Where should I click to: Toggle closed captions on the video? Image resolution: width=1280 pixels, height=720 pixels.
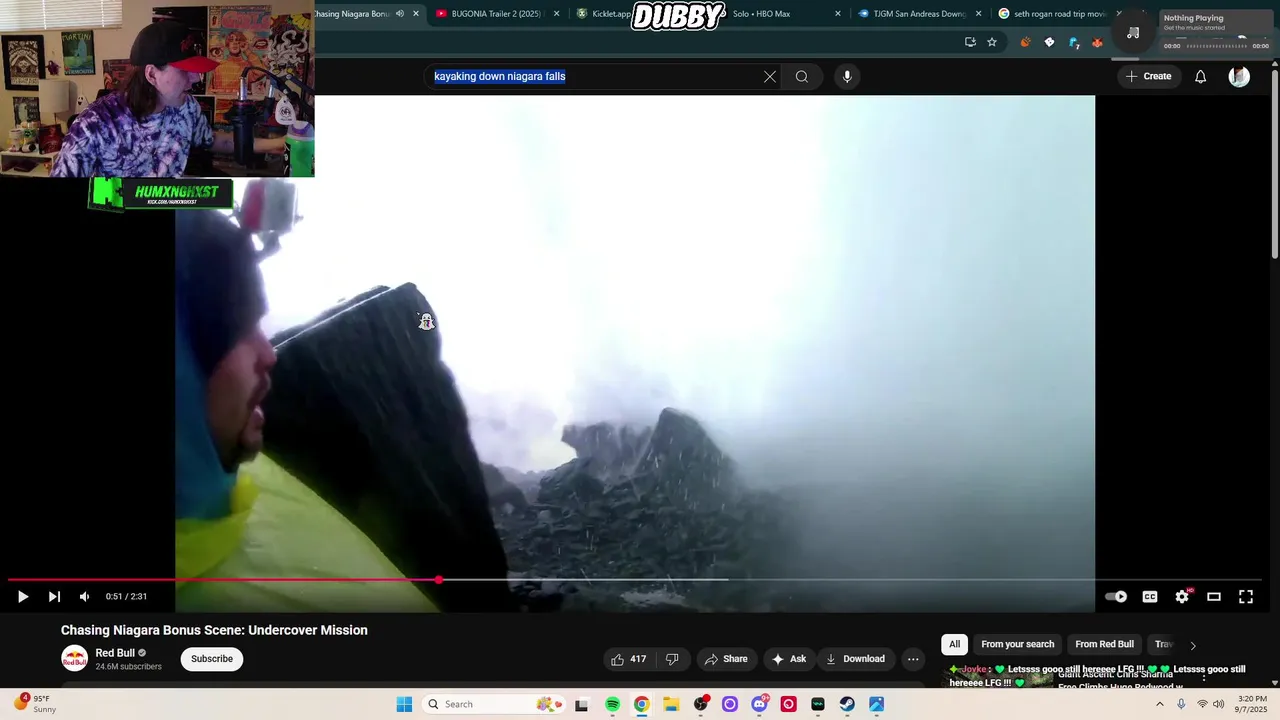coord(1150,596)
